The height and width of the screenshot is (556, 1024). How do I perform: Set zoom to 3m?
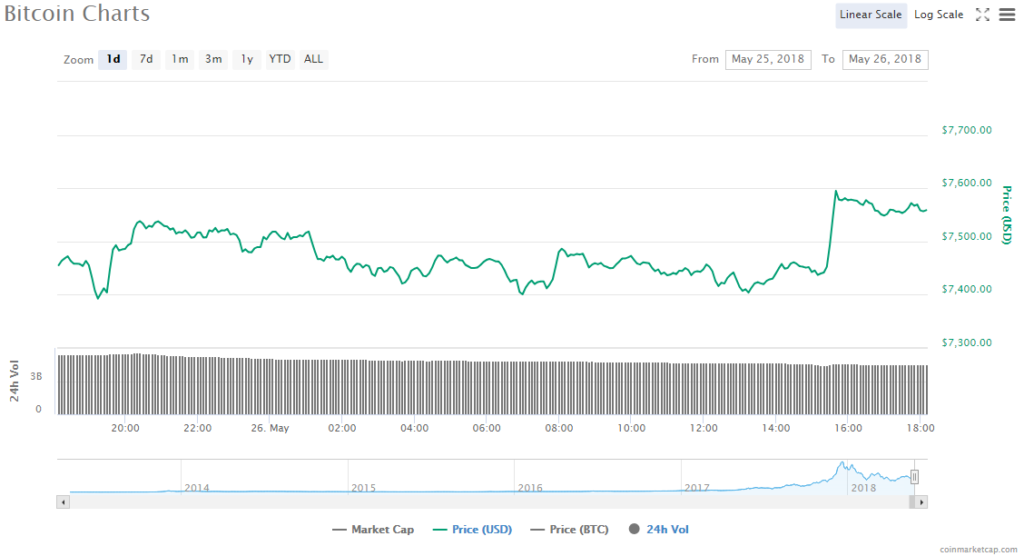pyautogui.click(x=213, y=59)
